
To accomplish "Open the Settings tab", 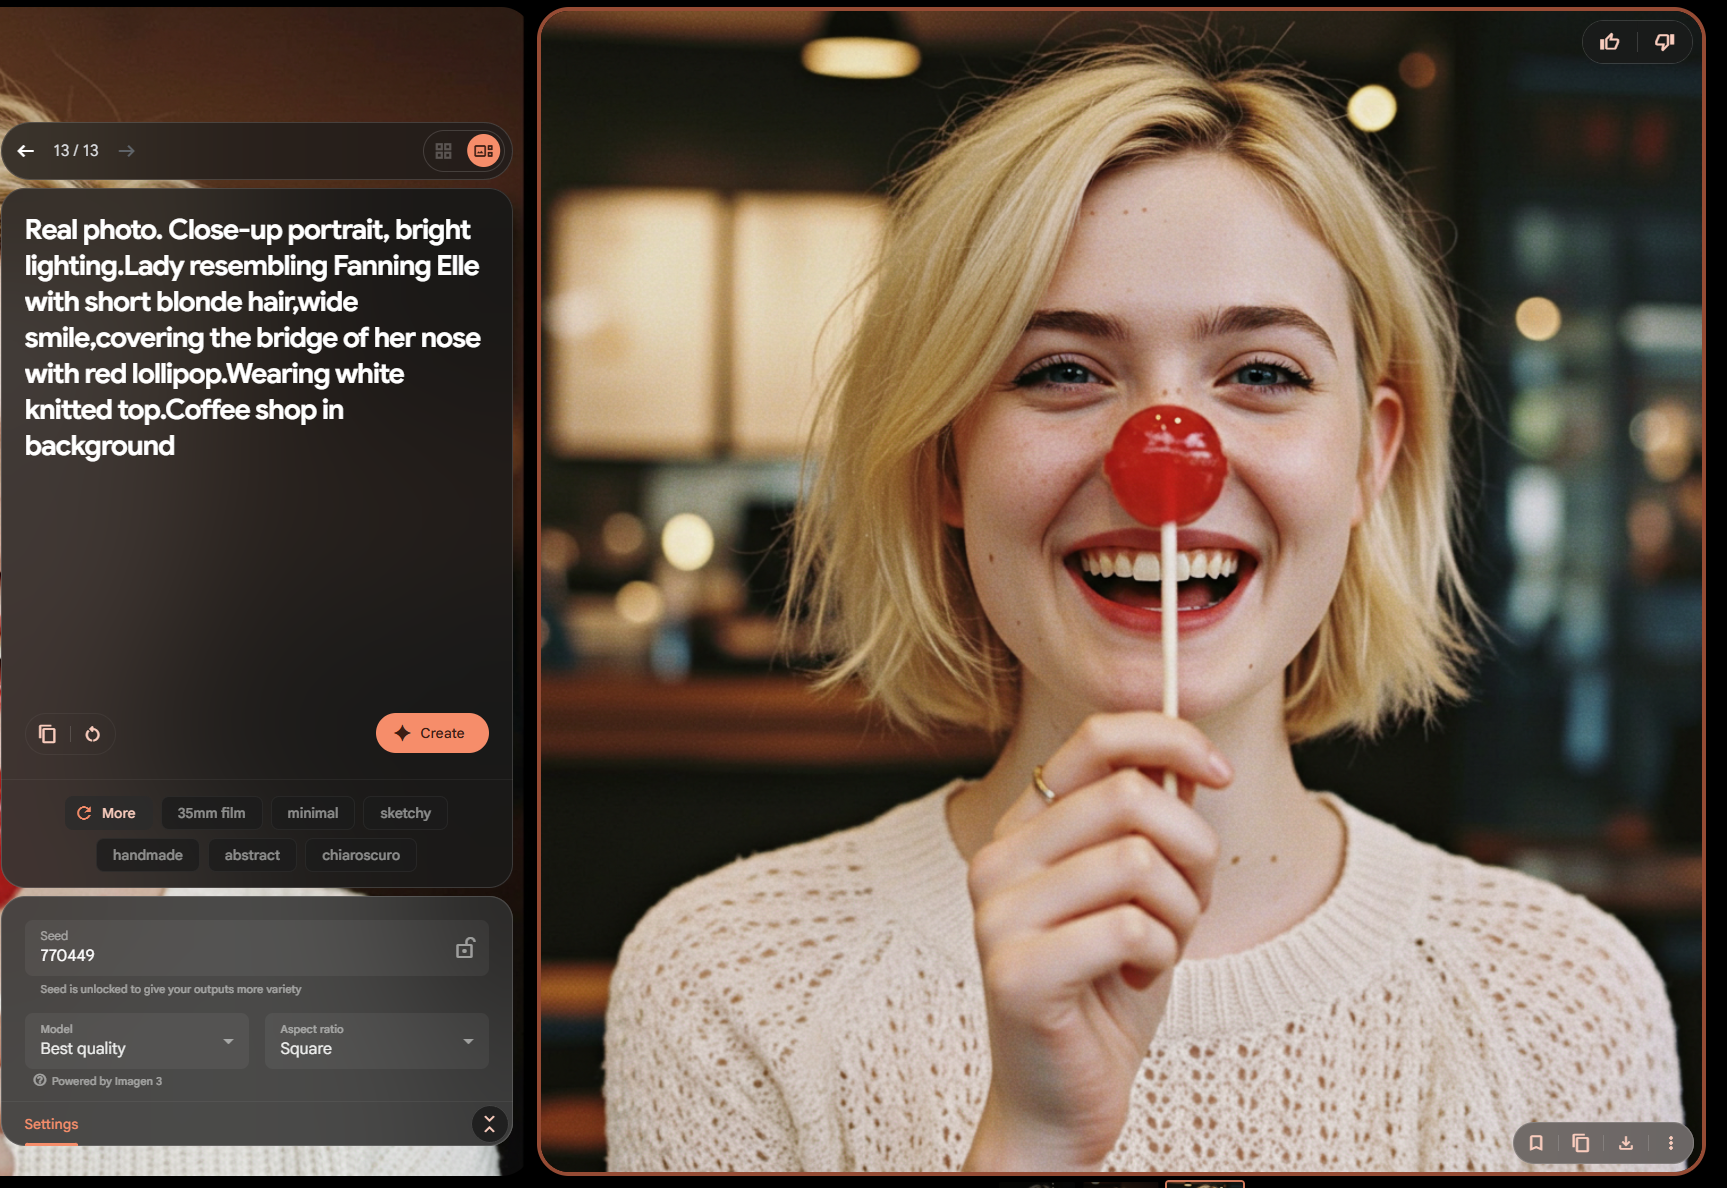I will [x=51, y=1124].
